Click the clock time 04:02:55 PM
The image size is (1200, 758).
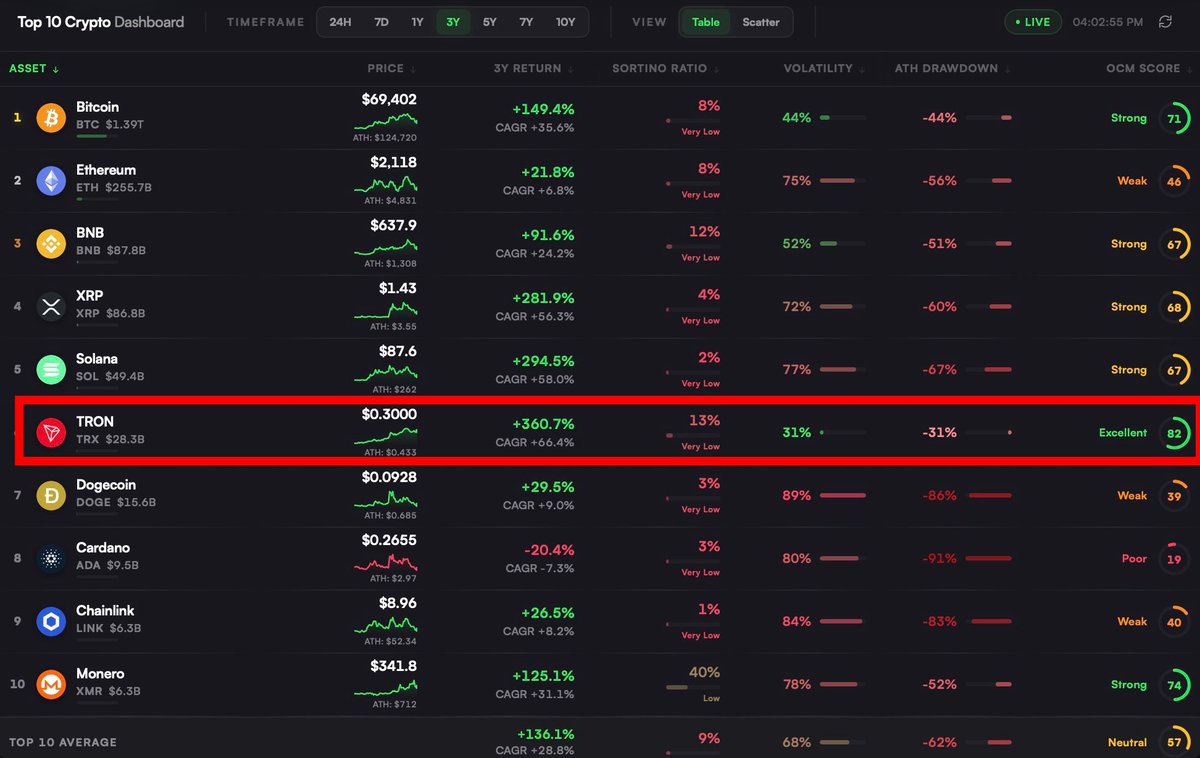tap(1109, 22)
